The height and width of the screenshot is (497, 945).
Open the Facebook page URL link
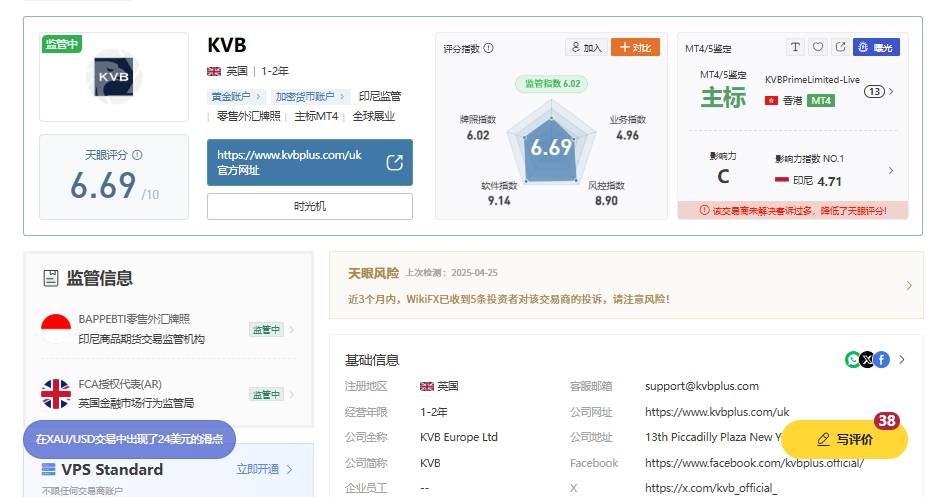coord(754,463)
